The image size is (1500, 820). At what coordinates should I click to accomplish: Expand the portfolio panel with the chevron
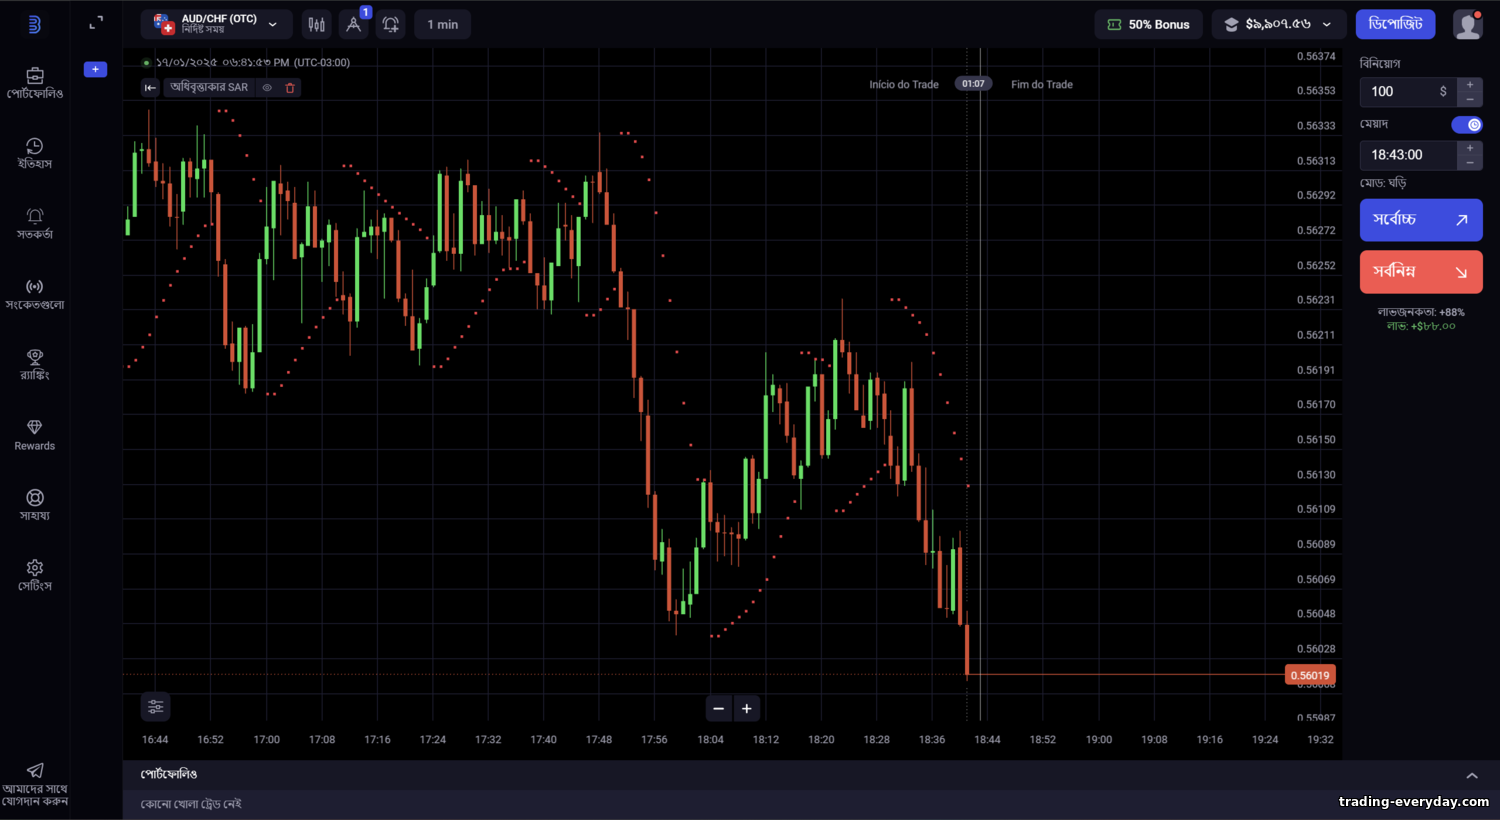click(1472, 775)
